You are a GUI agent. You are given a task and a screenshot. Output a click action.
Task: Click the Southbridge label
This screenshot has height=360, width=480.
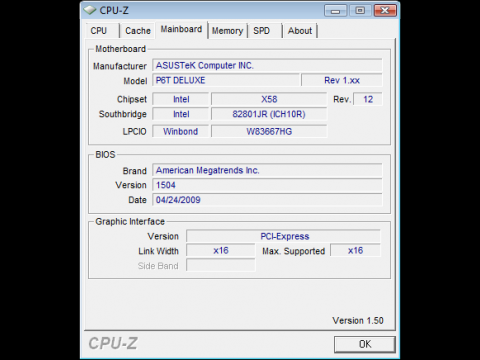(123, 114)
